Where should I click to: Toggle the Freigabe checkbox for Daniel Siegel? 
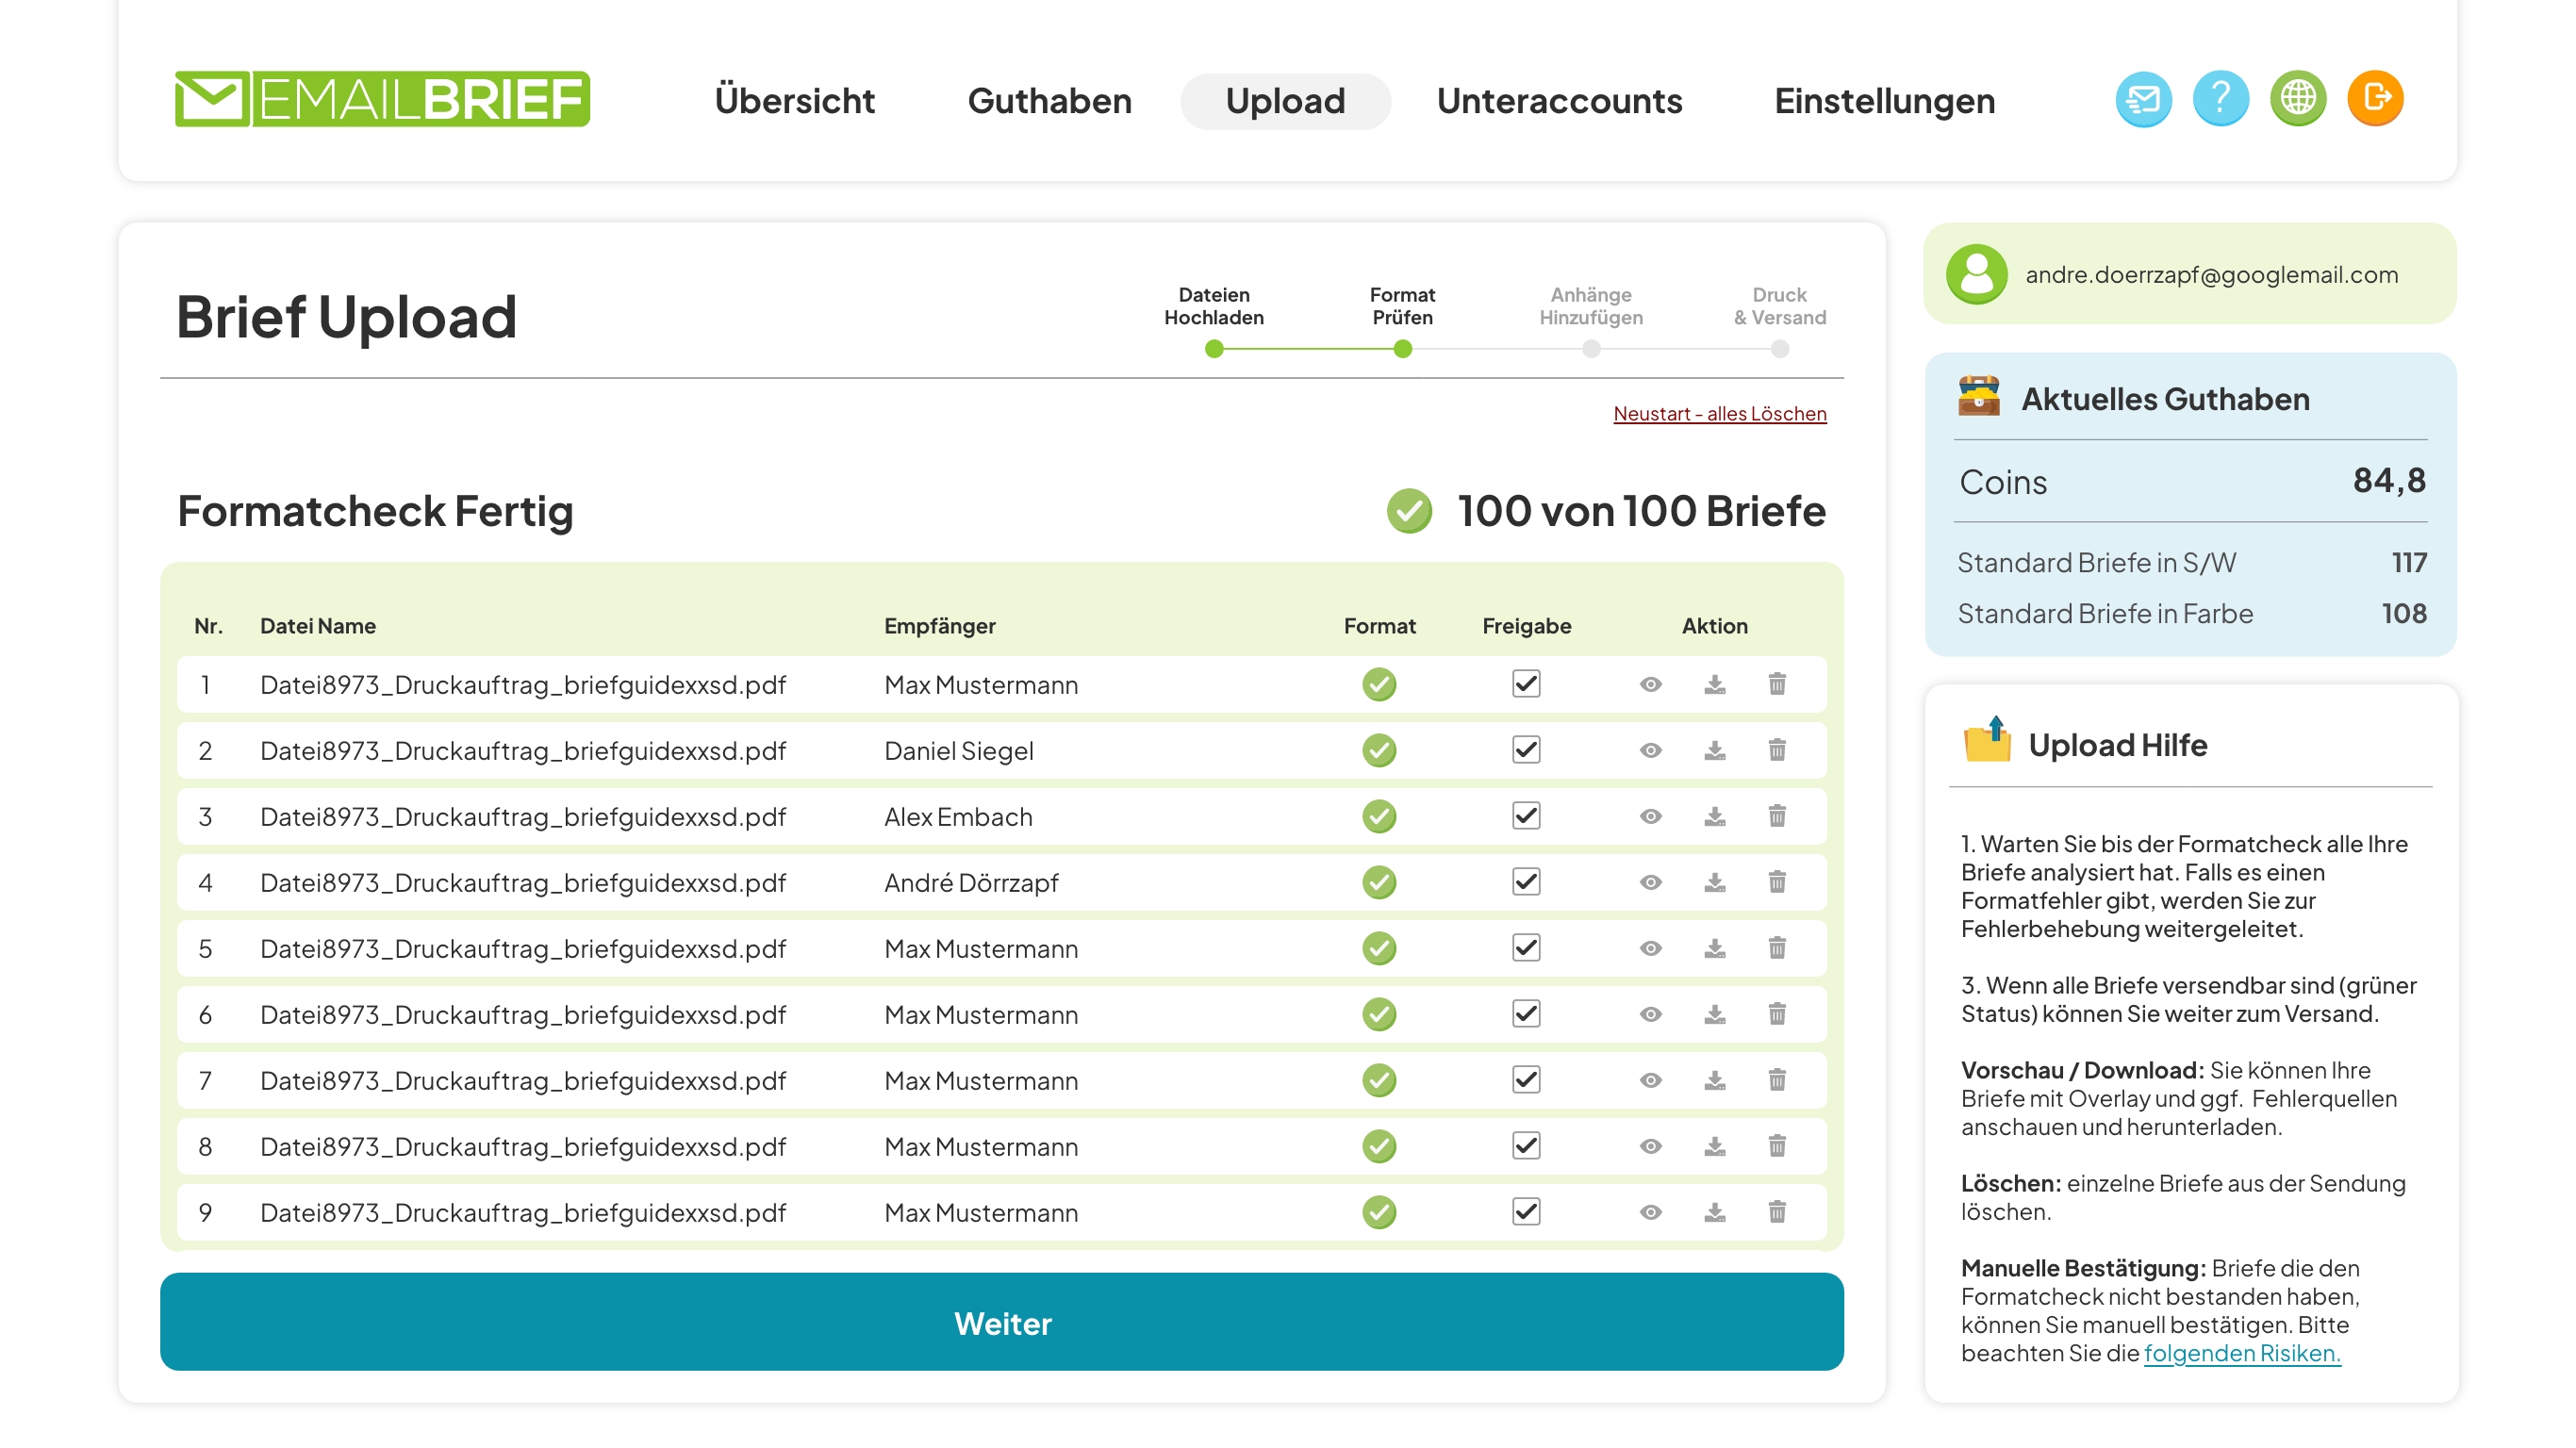pos(1525,750)
